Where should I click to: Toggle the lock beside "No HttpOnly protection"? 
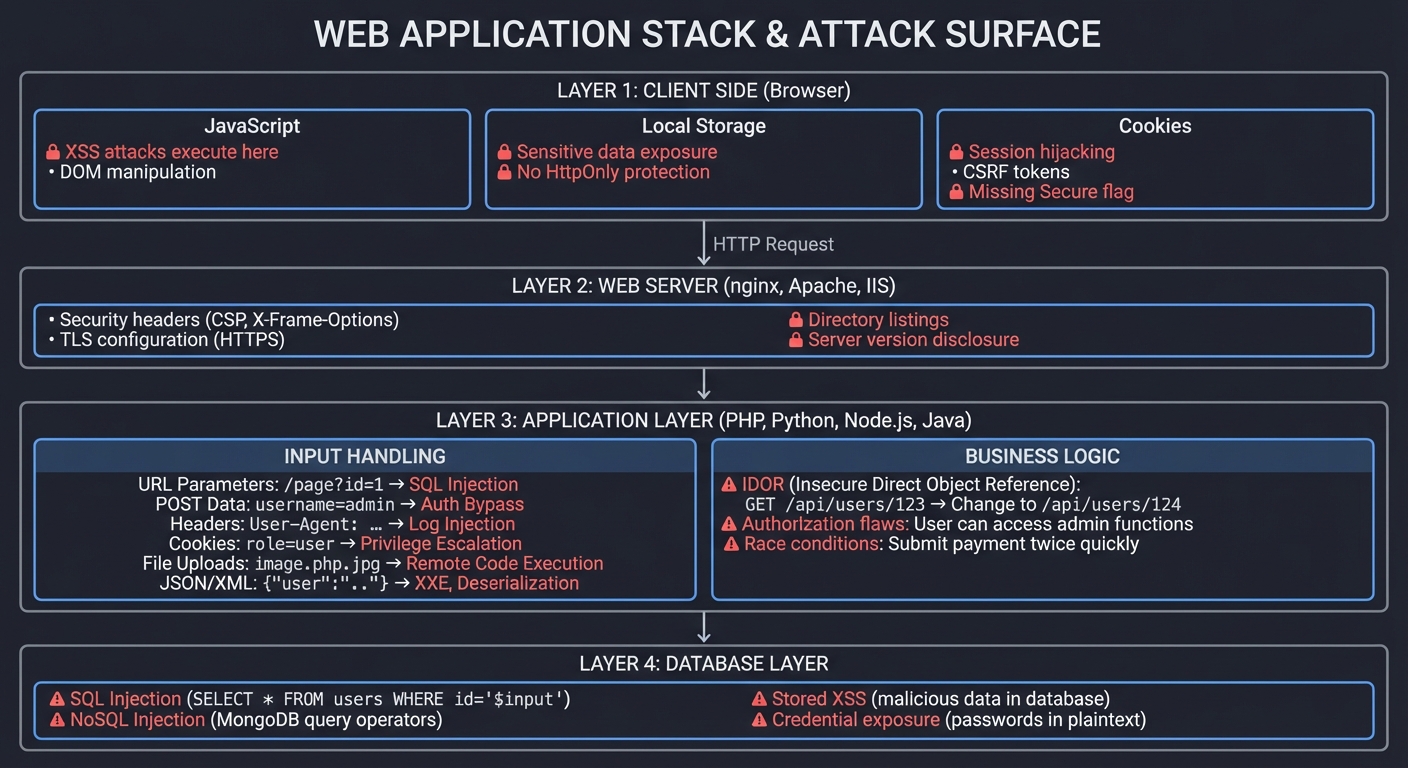504,172
